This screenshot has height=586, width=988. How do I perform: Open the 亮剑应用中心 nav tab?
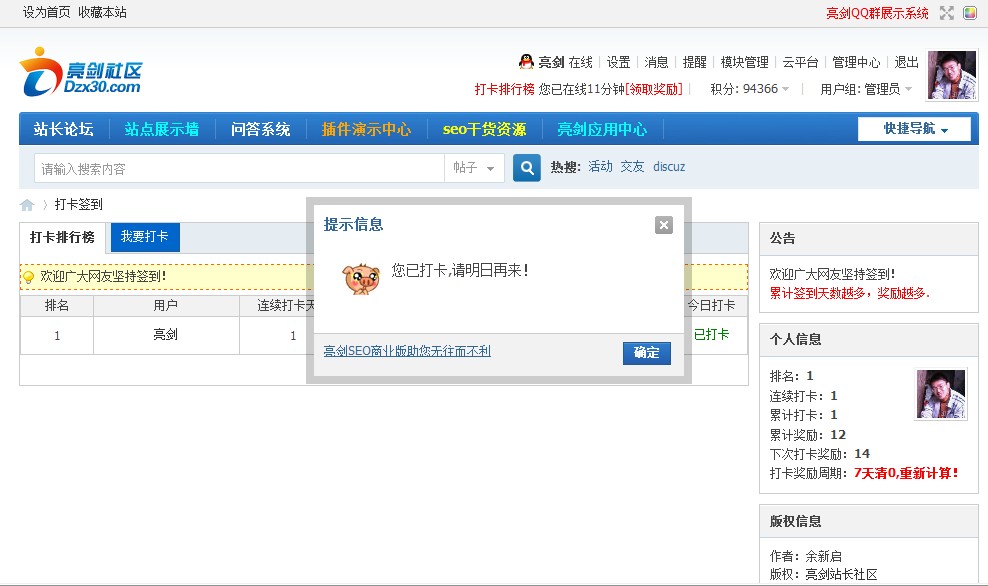click(x=602, y=129)
